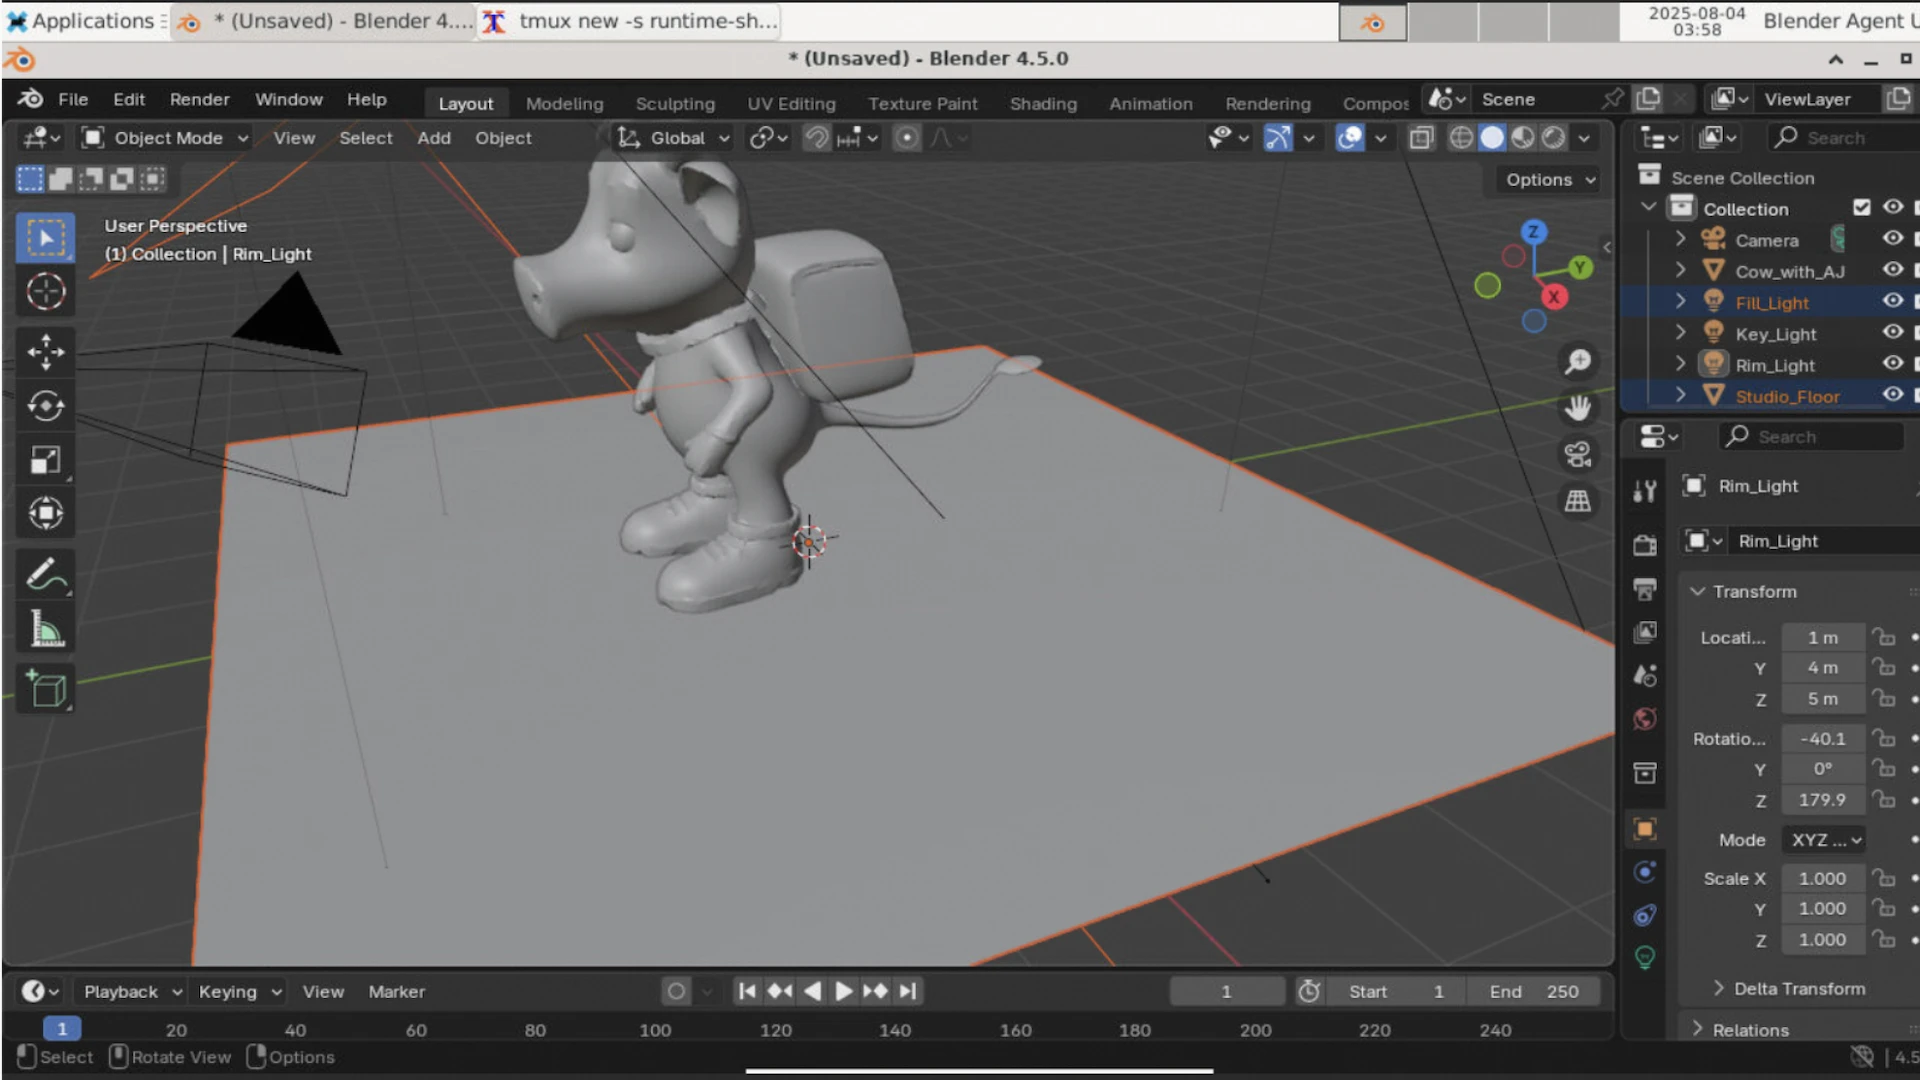Hide Studio_Floor with eye icon
The width and height of the screenshot is (1920, 1080).
click(x=1892, y=395)
